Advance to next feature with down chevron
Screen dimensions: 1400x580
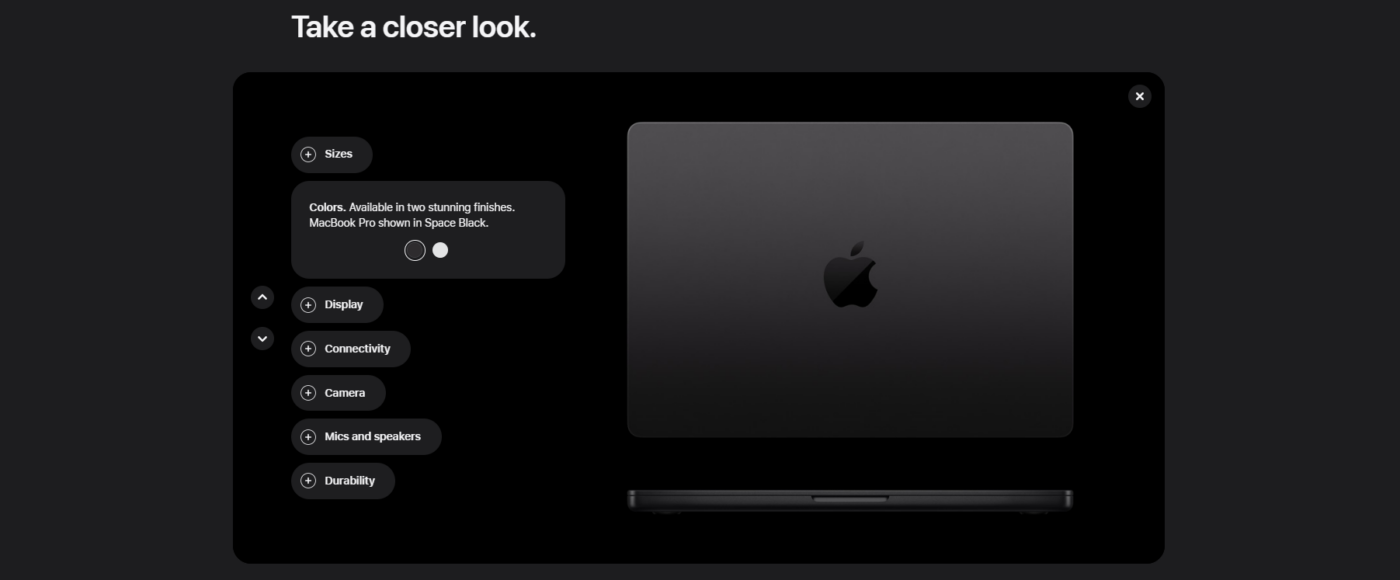262,339
